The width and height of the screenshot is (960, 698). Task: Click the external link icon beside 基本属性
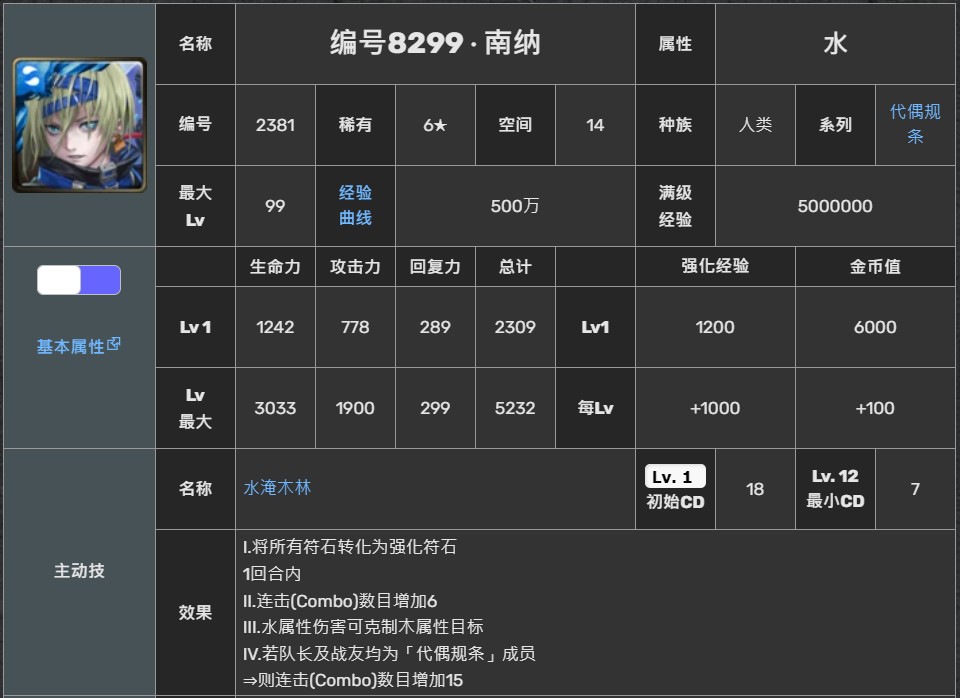[x=114, y=344]
